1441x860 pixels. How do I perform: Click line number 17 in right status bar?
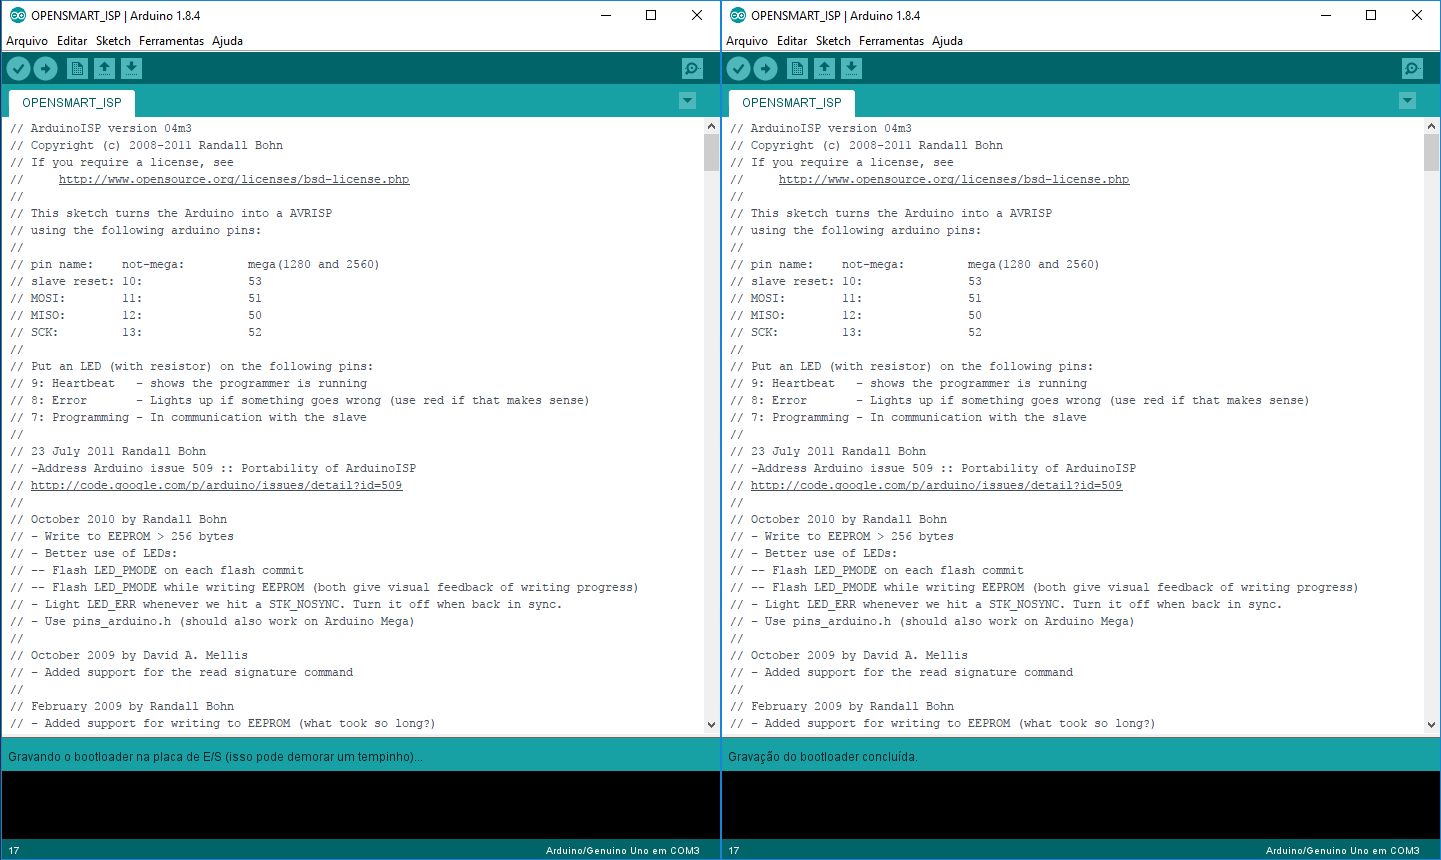(x=734, y=851)
